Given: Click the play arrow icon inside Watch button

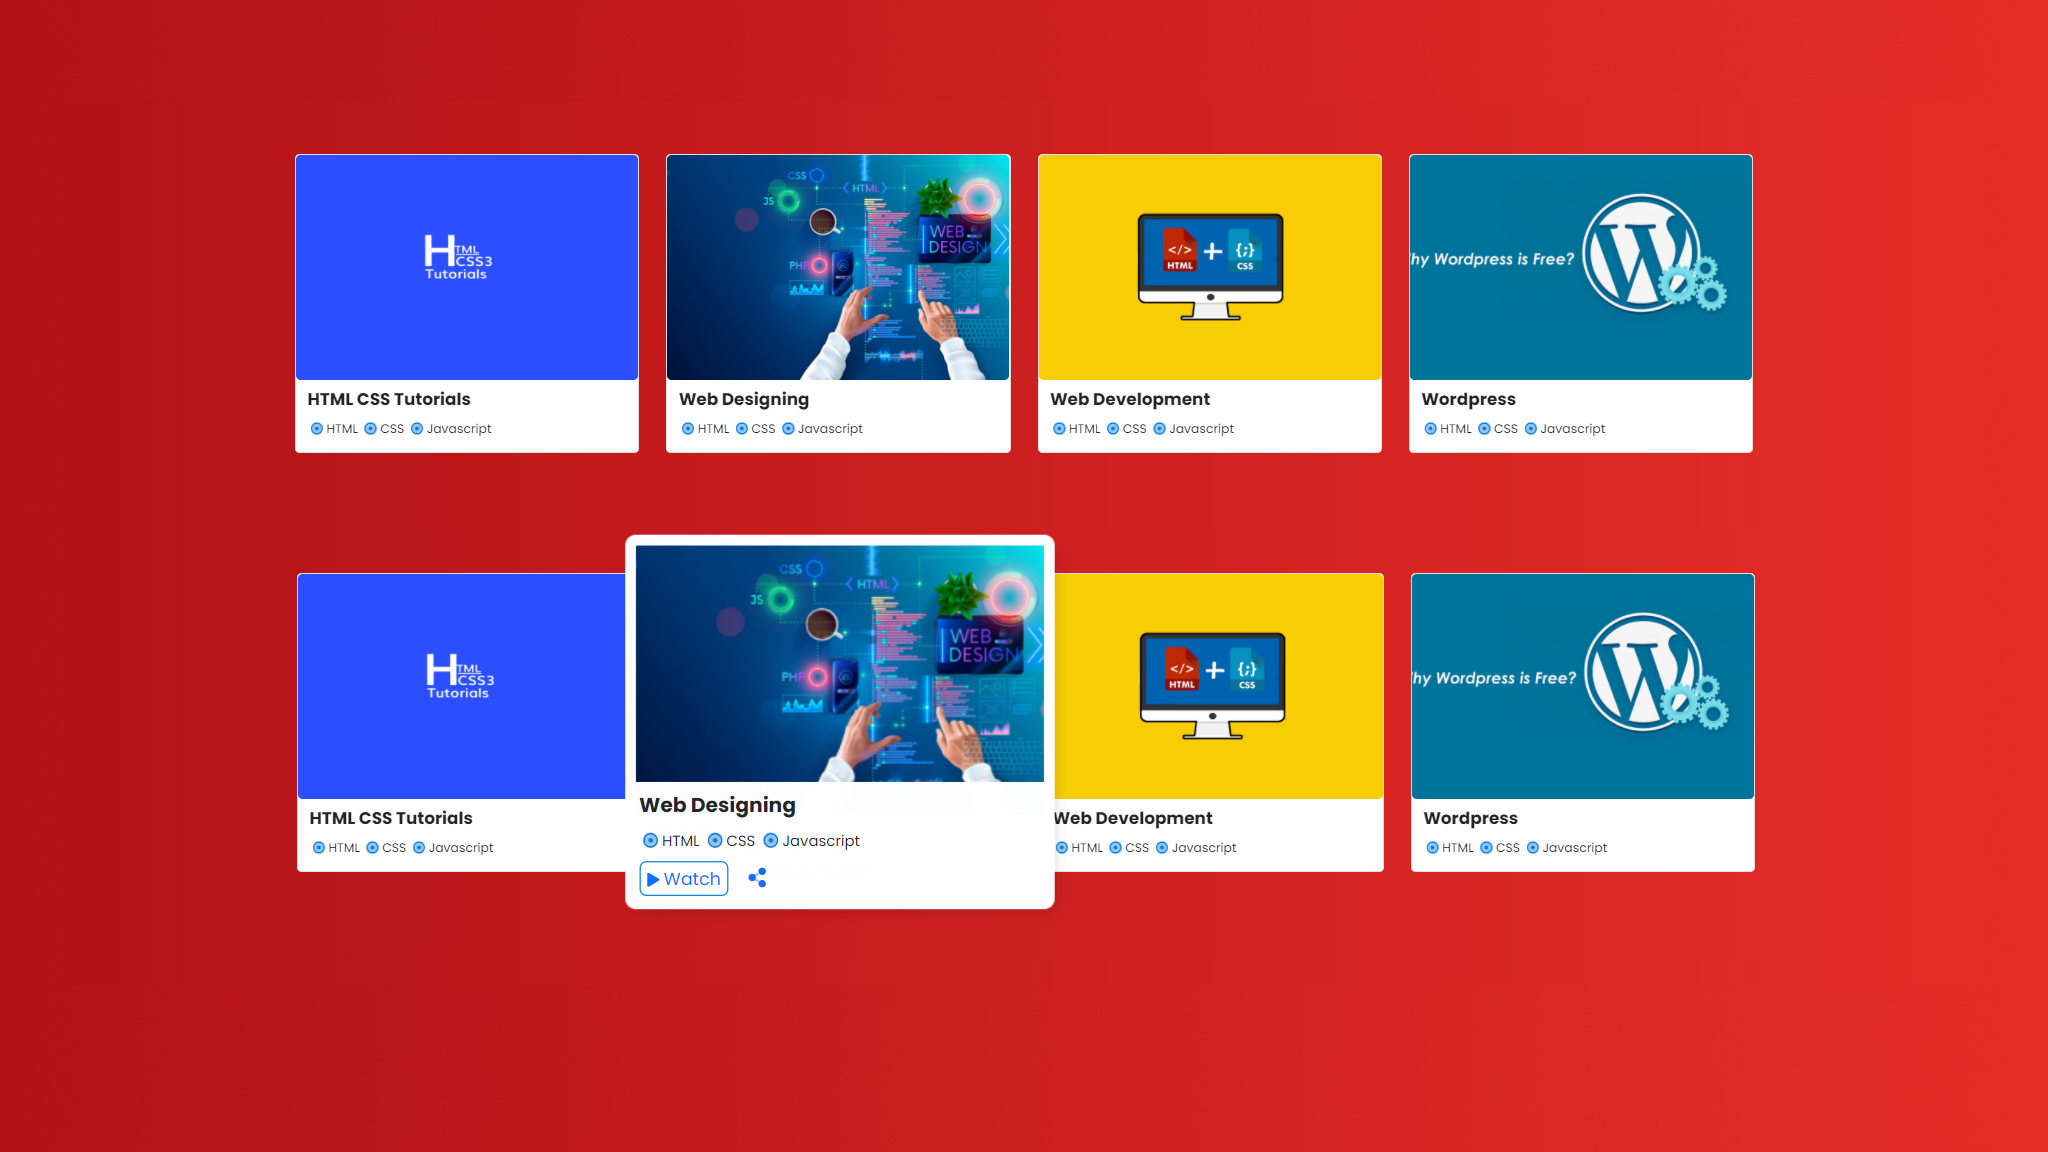Looking at the screenshot, I should 654,879.
